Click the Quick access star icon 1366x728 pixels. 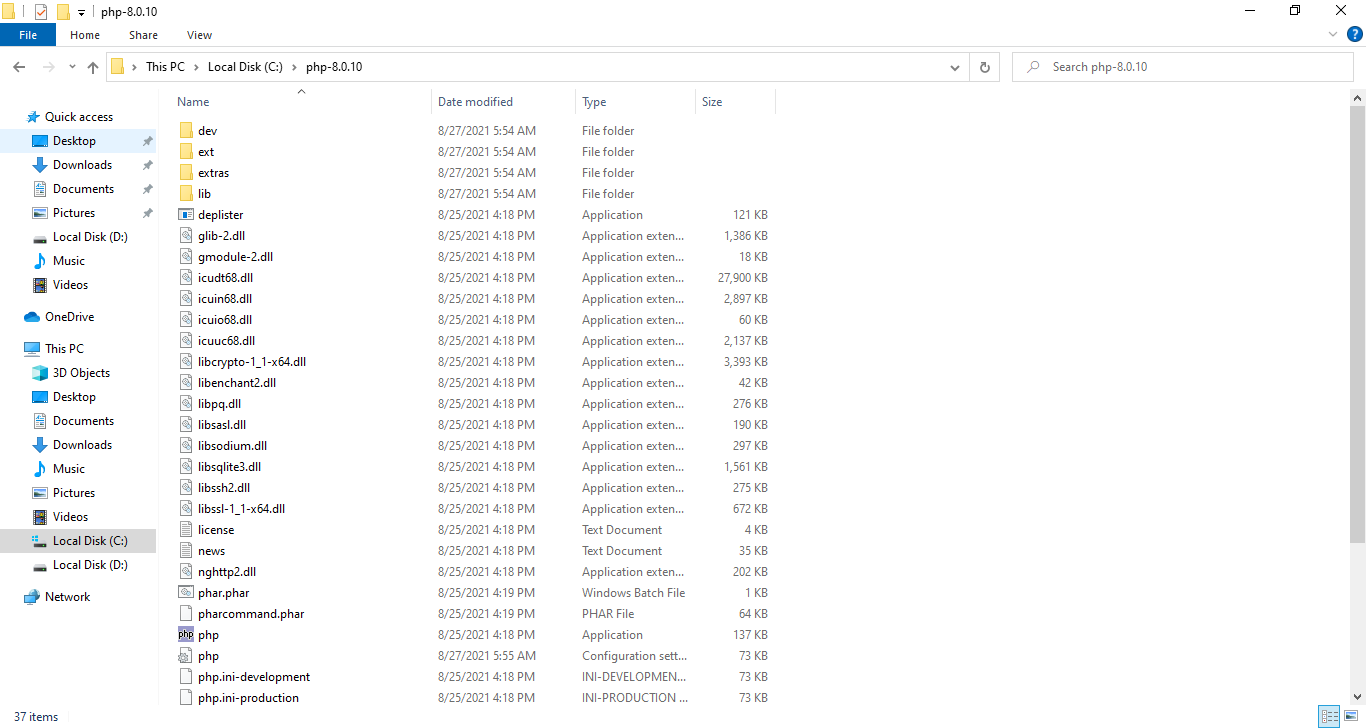33,117
